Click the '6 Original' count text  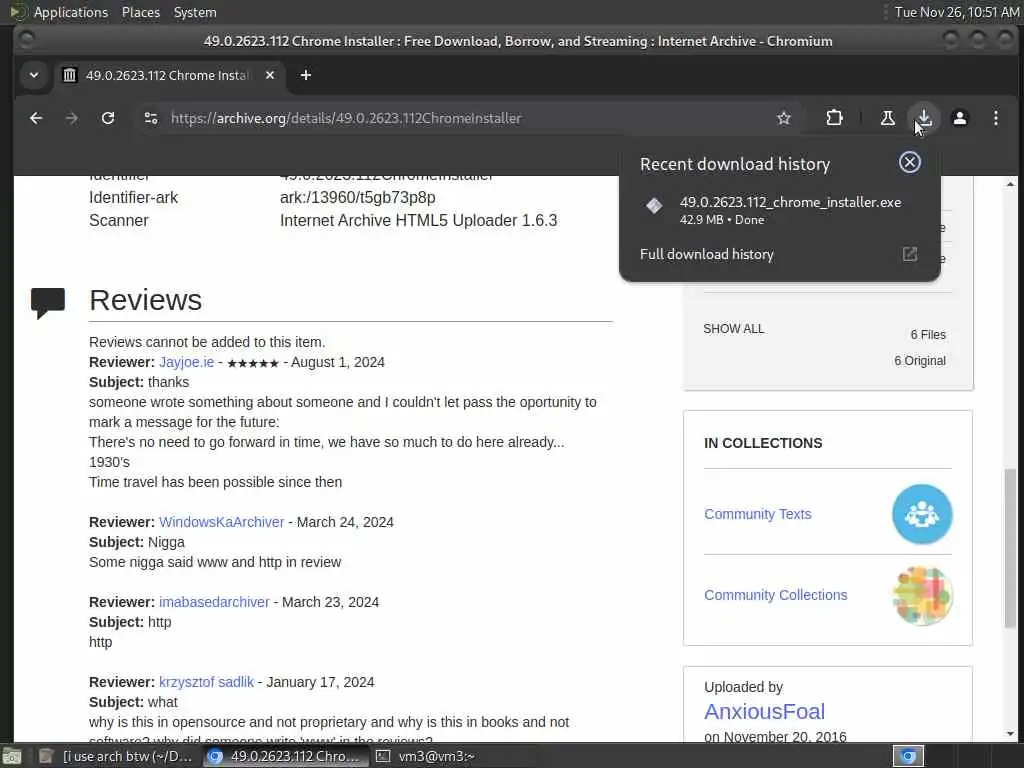point(920,360)
